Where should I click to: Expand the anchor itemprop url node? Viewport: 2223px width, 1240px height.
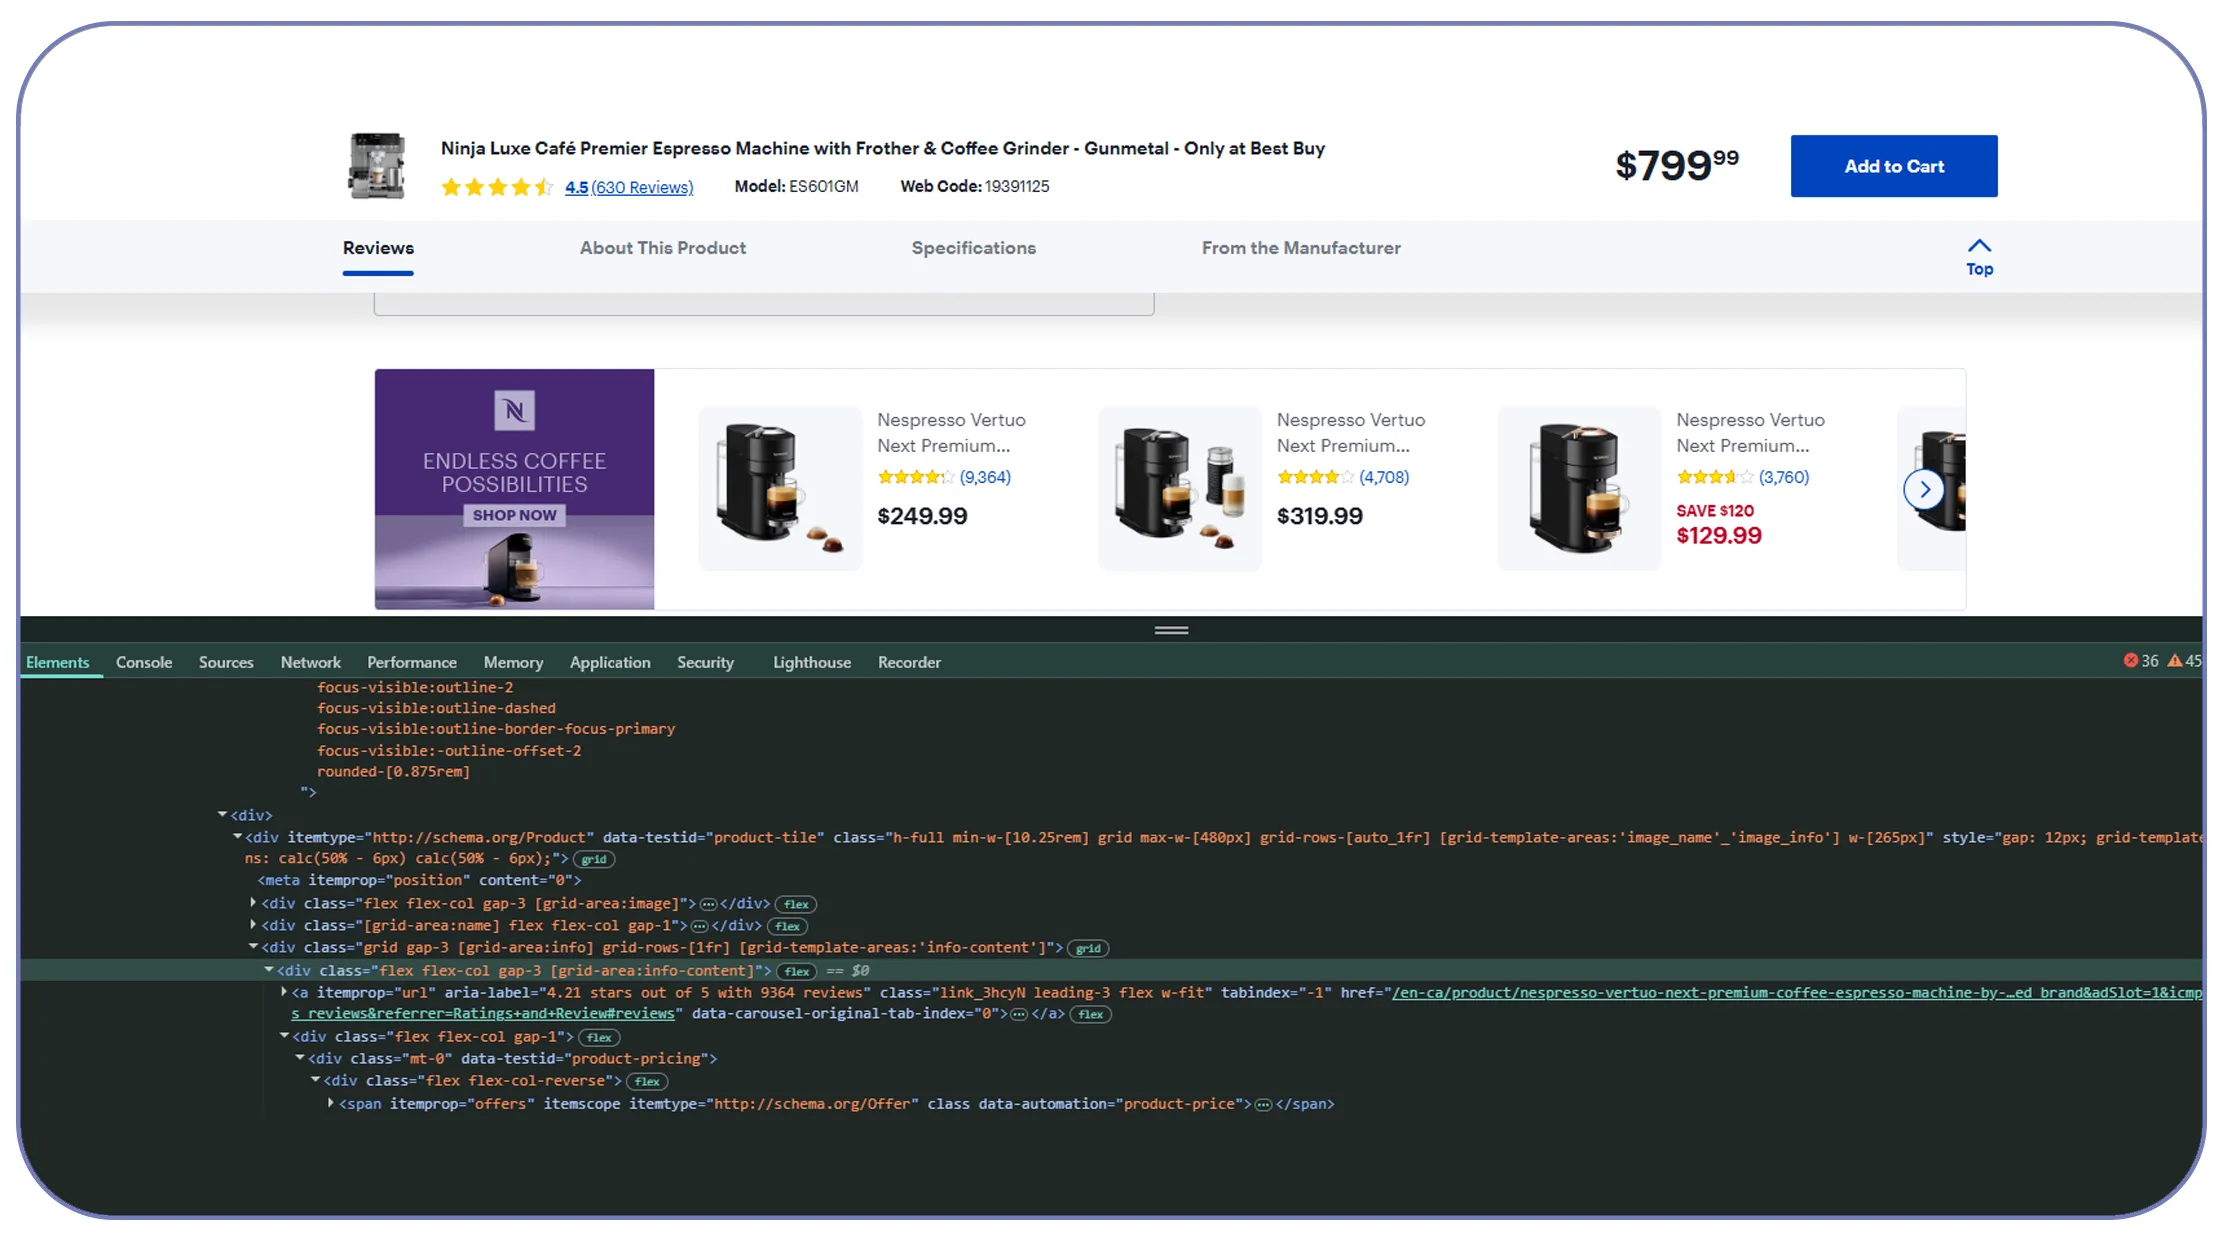pyautogui.click(x=284, y=992)
